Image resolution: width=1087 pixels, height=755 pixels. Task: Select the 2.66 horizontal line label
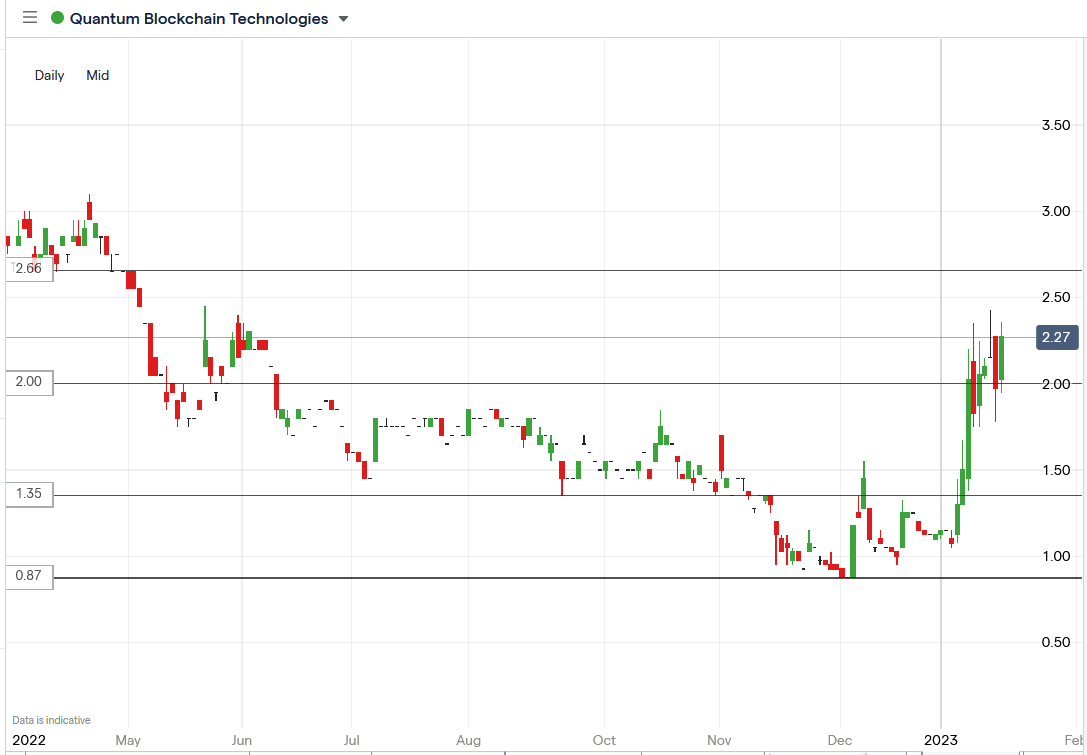tap(29, 269)
